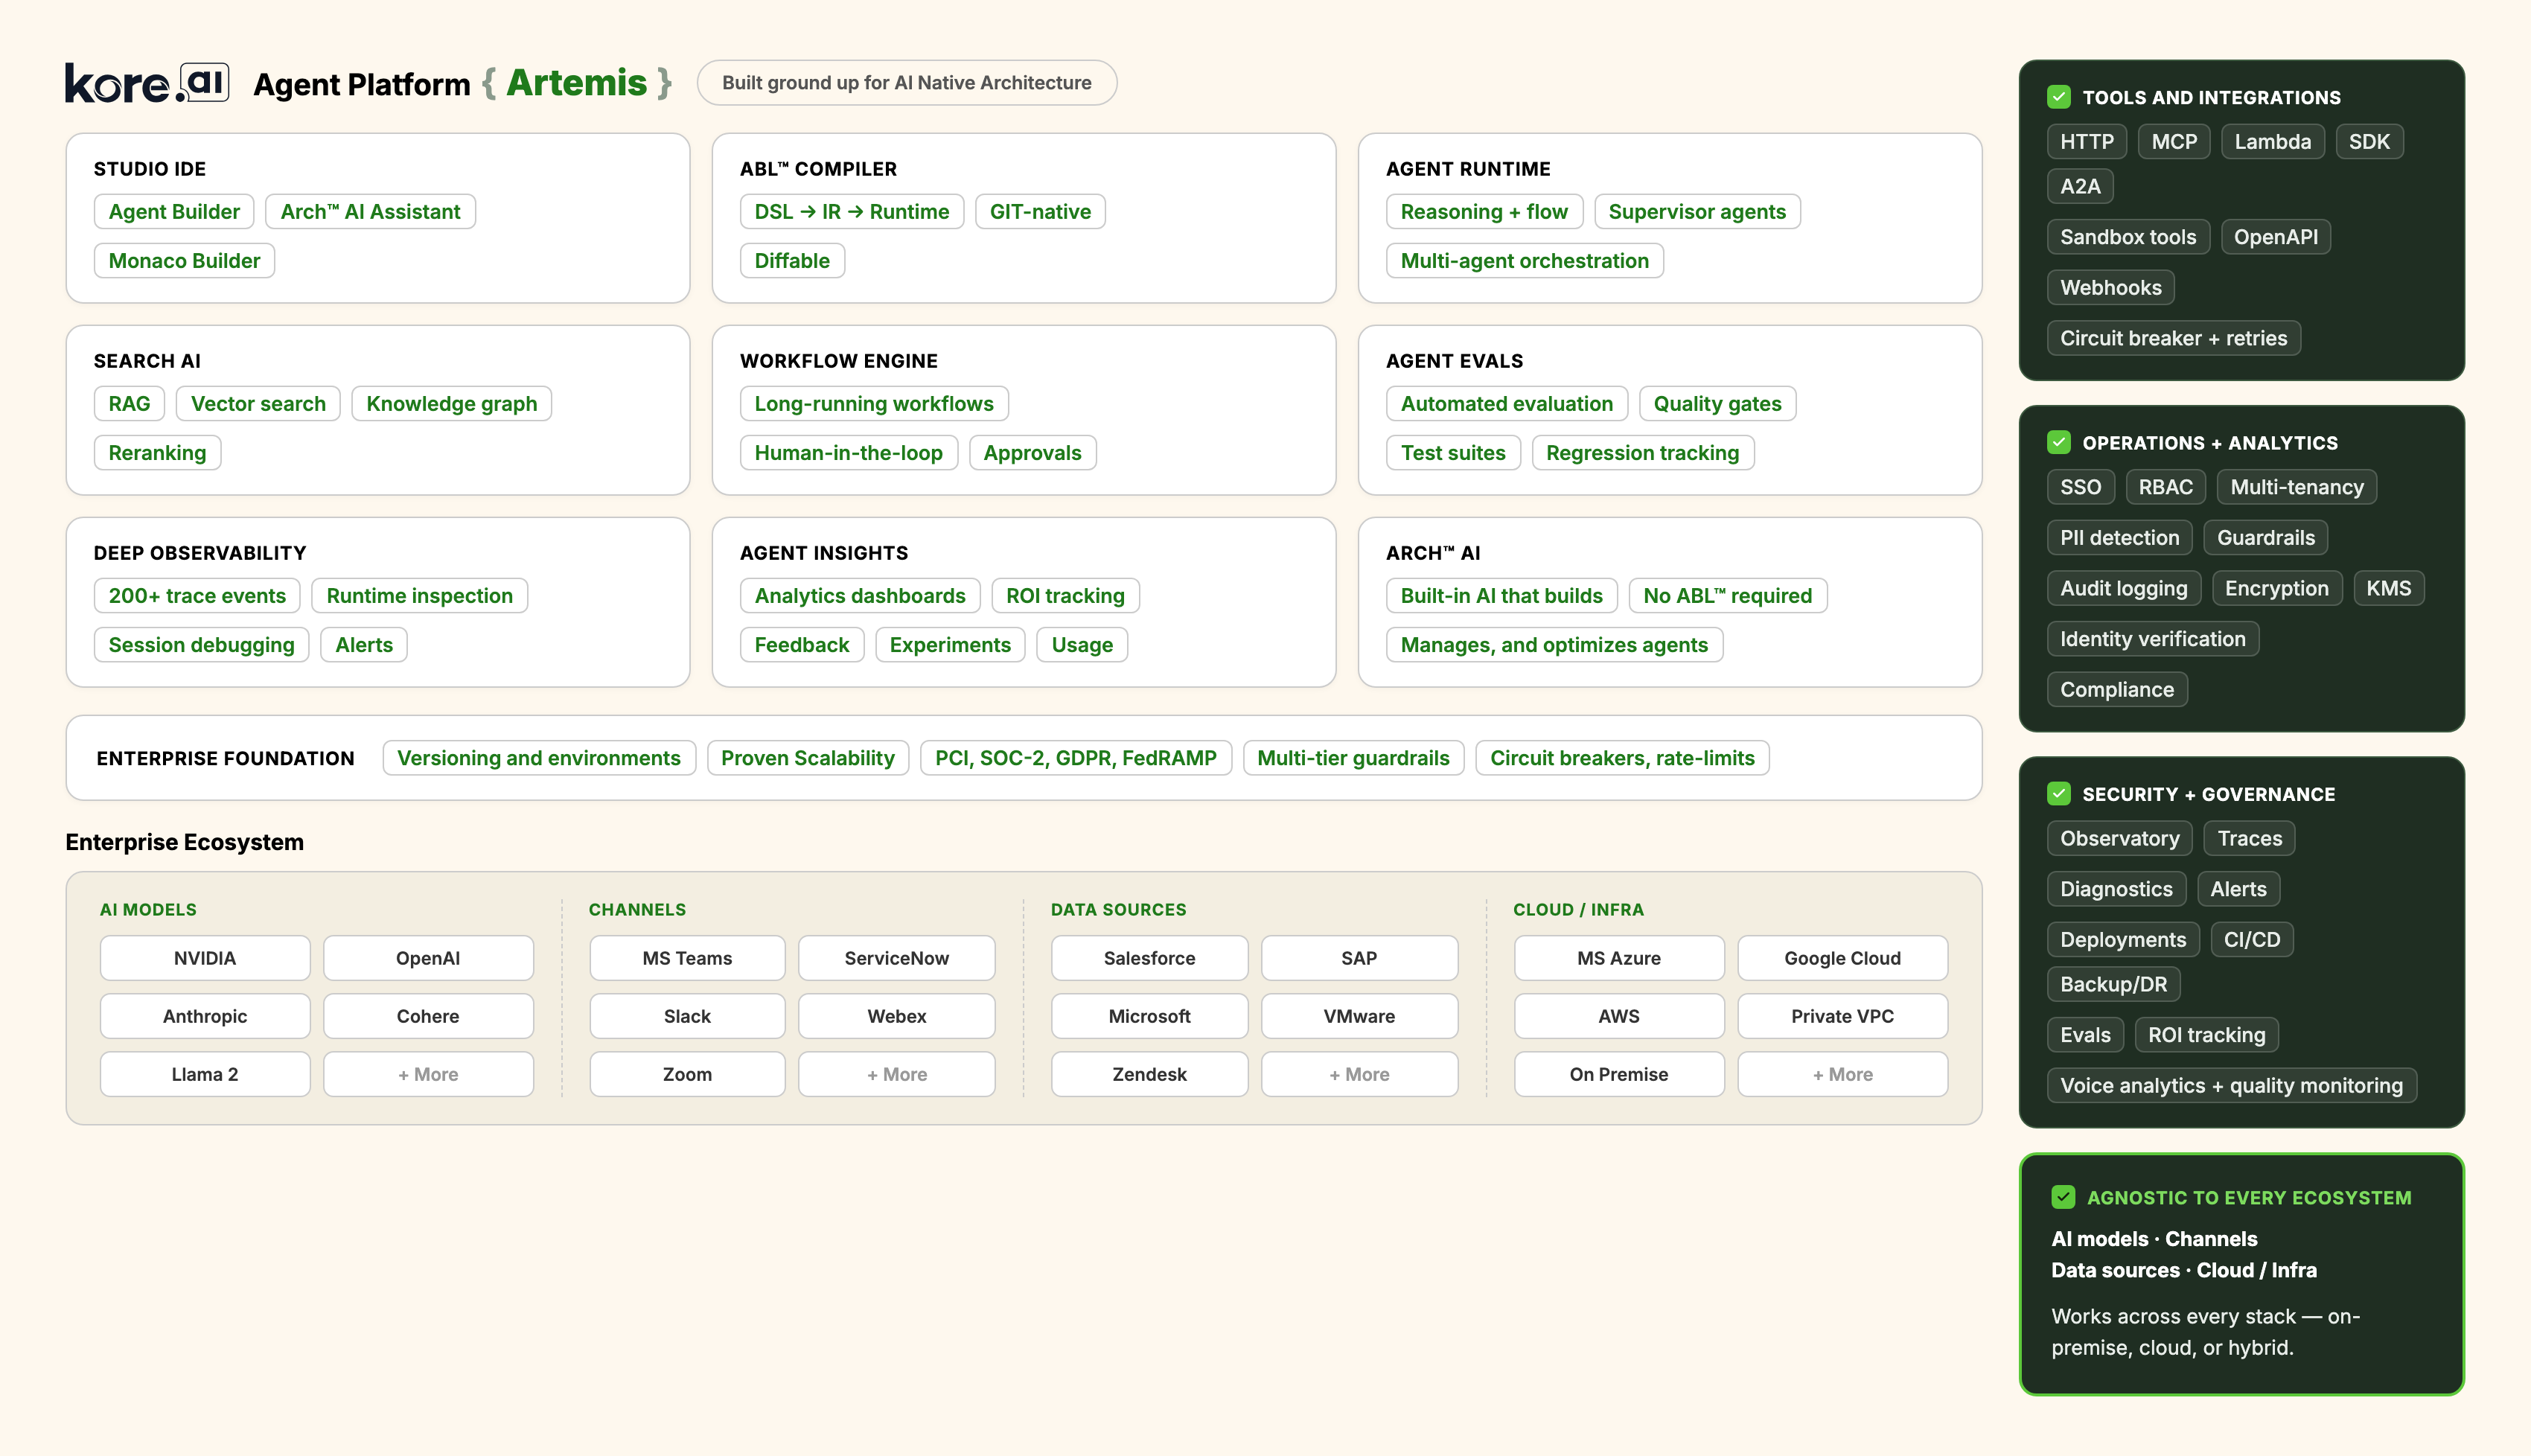Viewport: 2531px width, 1456px height.
Task: Open the Knowledge graph chip
Action: (x=452, y=404)
